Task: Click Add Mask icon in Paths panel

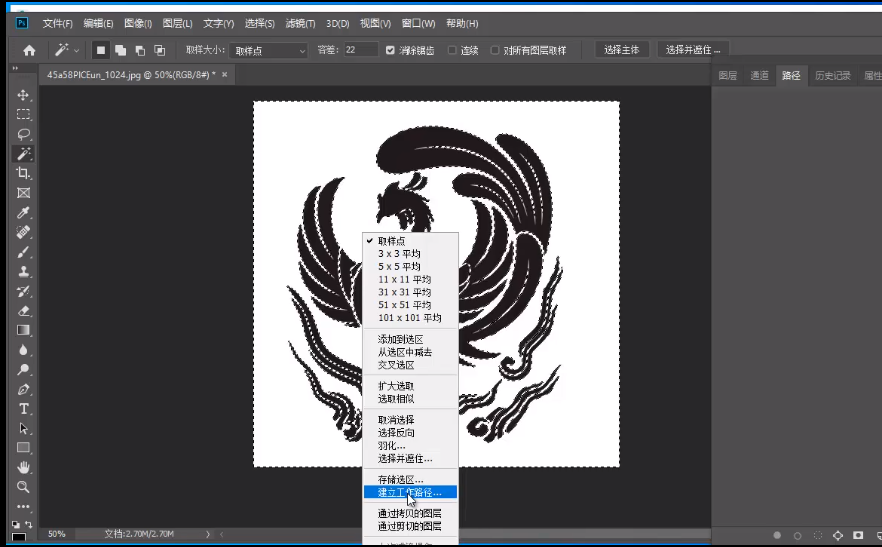Action: point(858,535)
